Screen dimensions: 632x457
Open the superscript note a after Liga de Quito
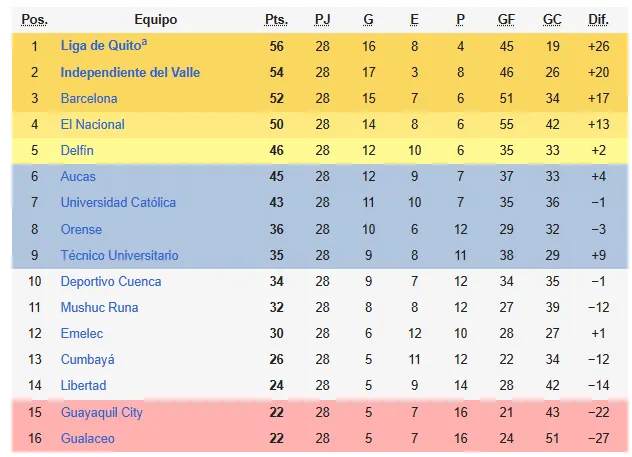click(x=144, y=42)
